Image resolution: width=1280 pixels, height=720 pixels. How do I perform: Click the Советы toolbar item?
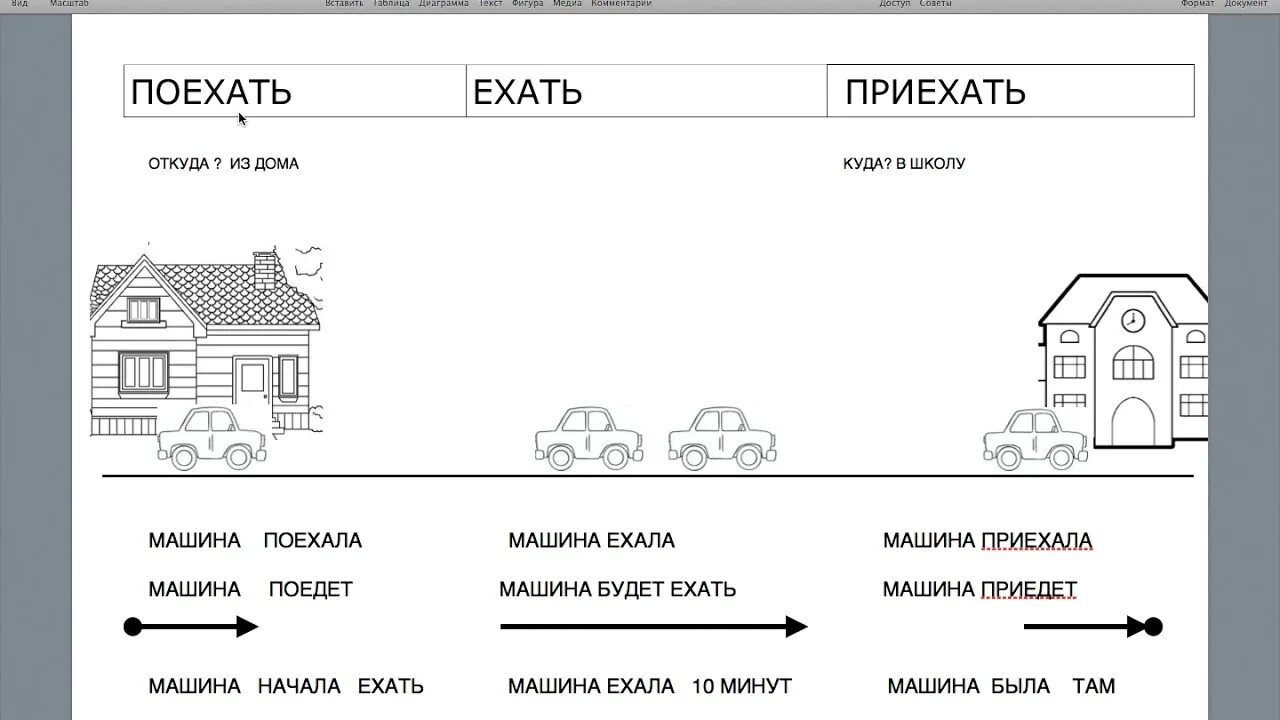tap(935, 3)
